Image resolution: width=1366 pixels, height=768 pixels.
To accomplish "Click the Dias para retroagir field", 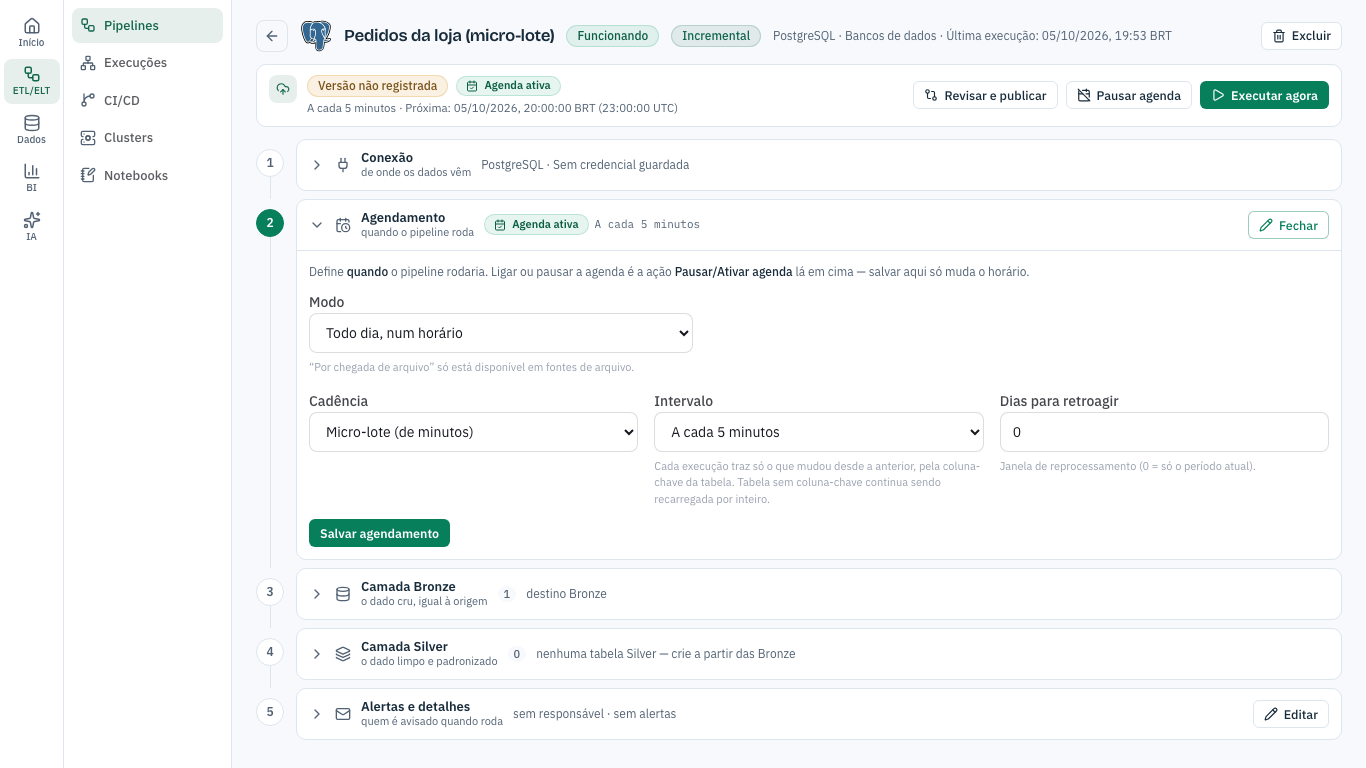I will pos(1164,432).
